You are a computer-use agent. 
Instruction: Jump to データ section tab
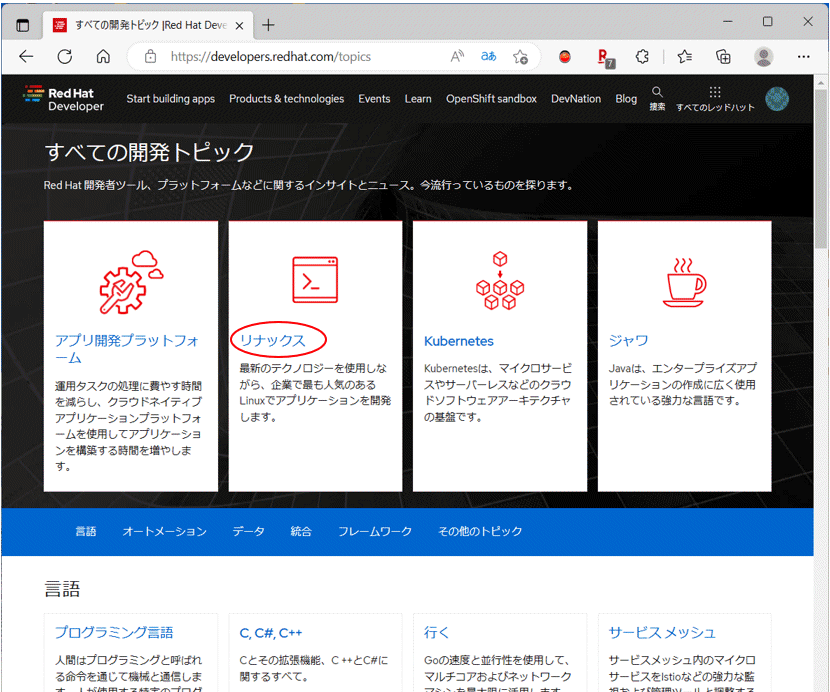tap(248, 531)
